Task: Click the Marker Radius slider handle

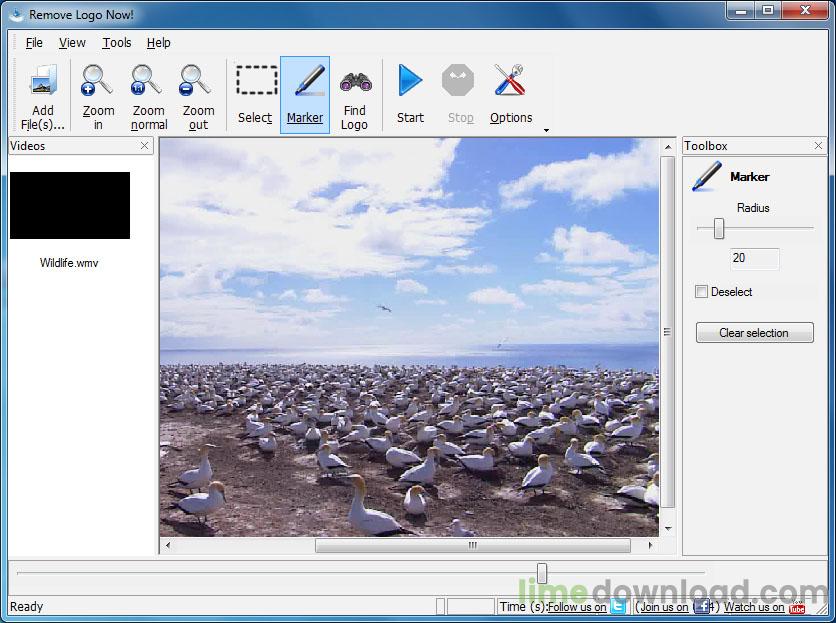Action: pyautogui.click(x=718, y=229)
